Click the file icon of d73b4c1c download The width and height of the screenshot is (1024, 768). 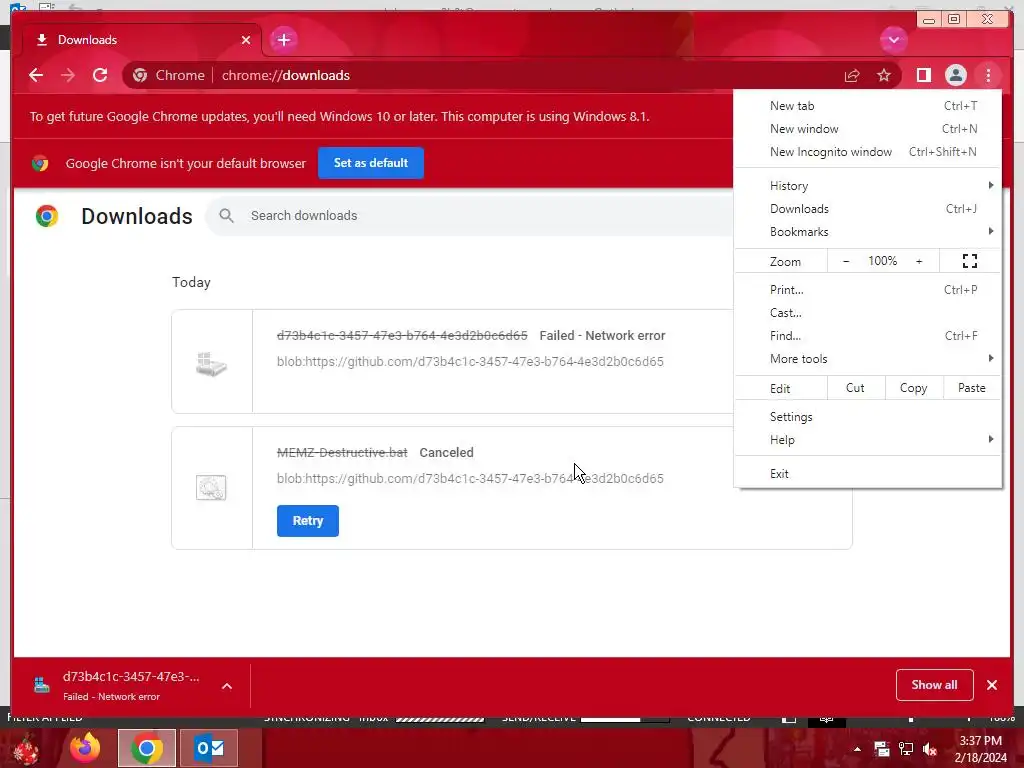coord(212,363)
